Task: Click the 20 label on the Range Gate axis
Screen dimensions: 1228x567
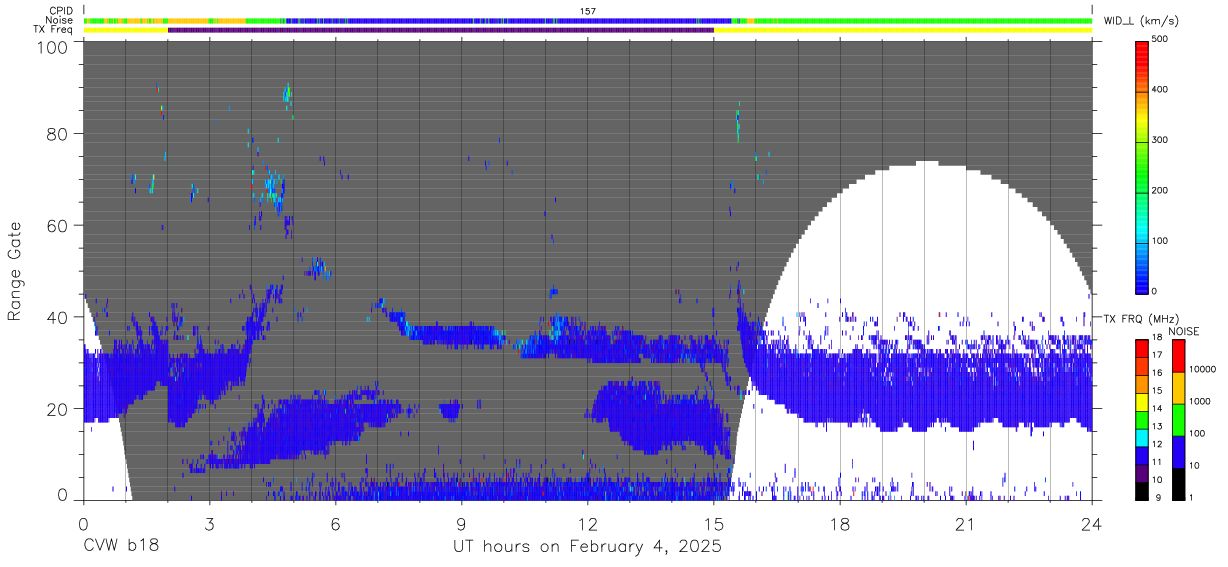Action: click(x=56, y=409)
